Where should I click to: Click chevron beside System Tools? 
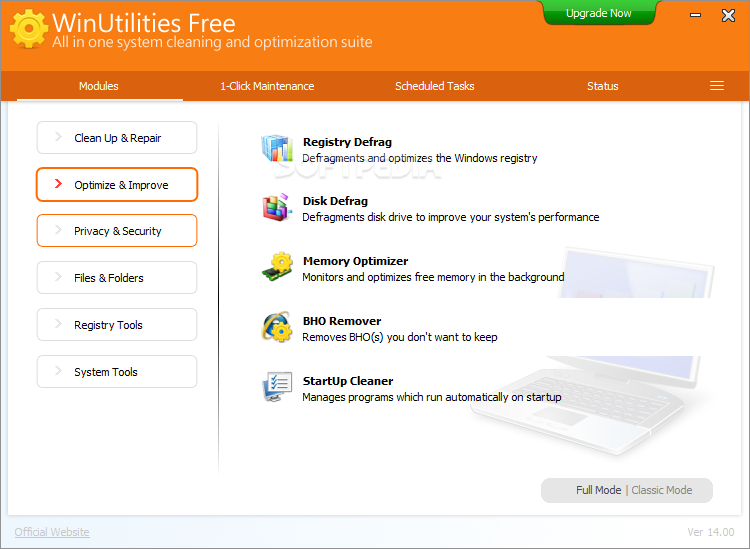(x=58, y=371)
